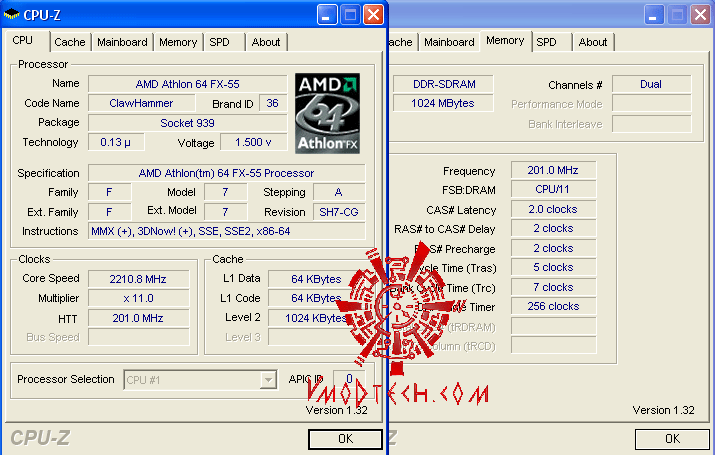The height and width of the screenshot is (455, 715).
Task: Close the left CPU-Z window
Action: pyautogui.click(x=373, y=15)
